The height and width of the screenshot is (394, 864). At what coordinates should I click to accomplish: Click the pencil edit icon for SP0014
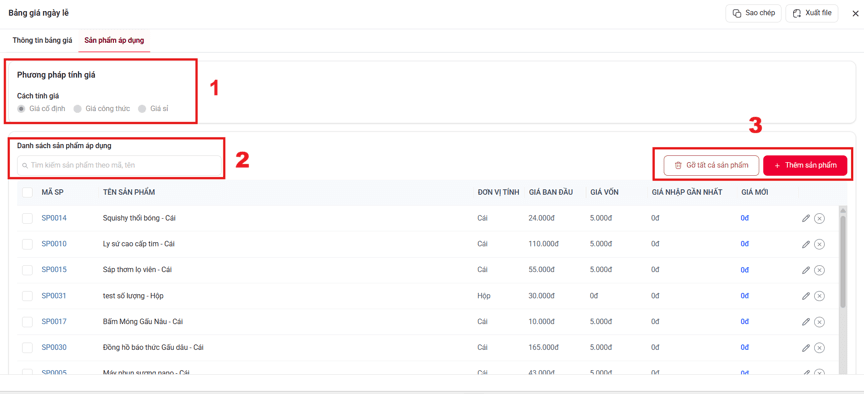(806, 218)
